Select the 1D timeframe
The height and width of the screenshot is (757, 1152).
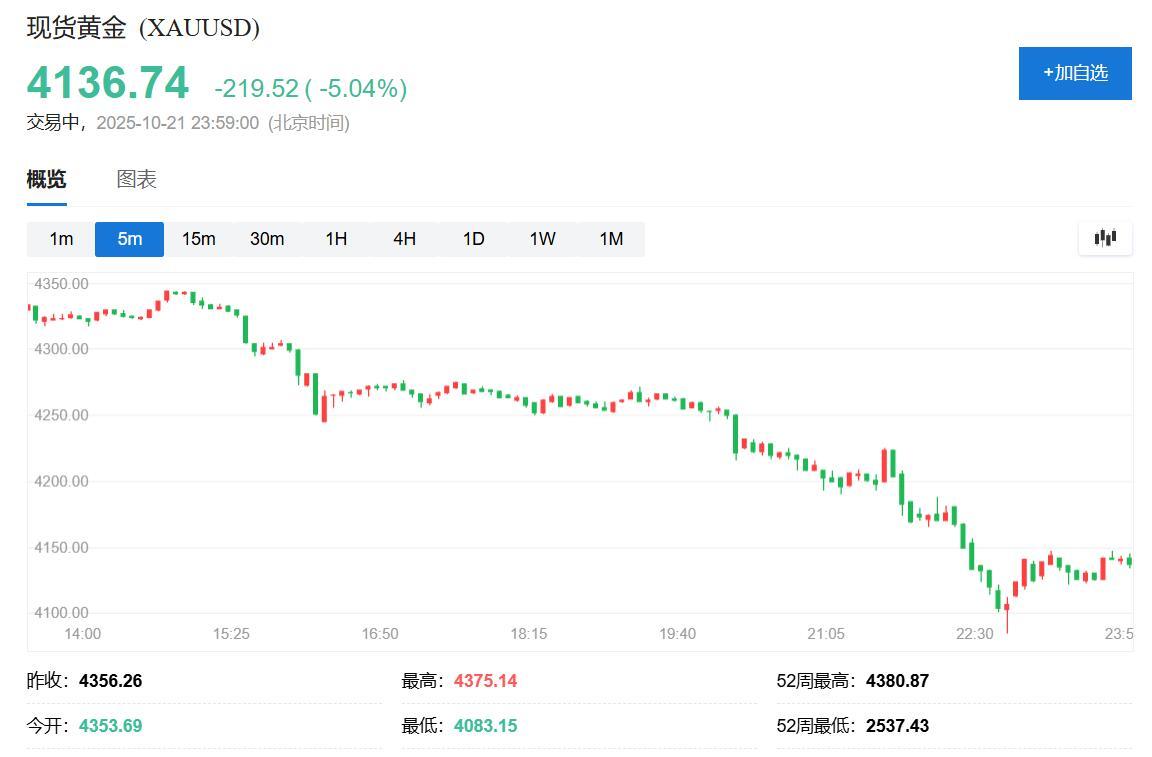click(x=472, y=239)
